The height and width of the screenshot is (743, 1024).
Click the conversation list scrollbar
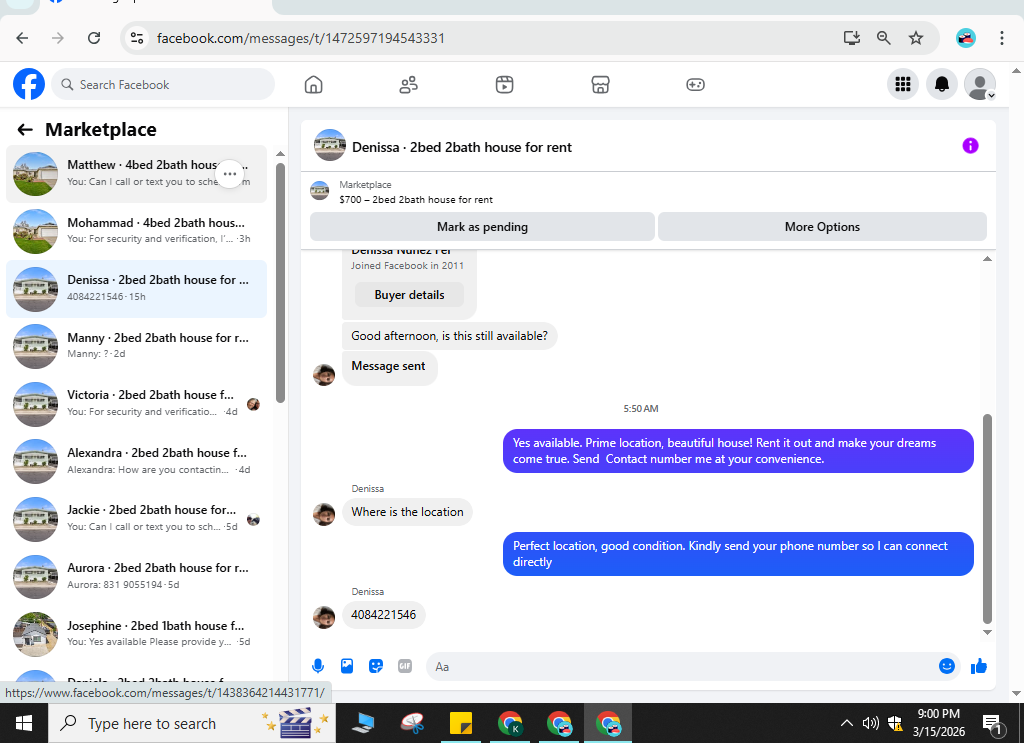tap(280, 283)
